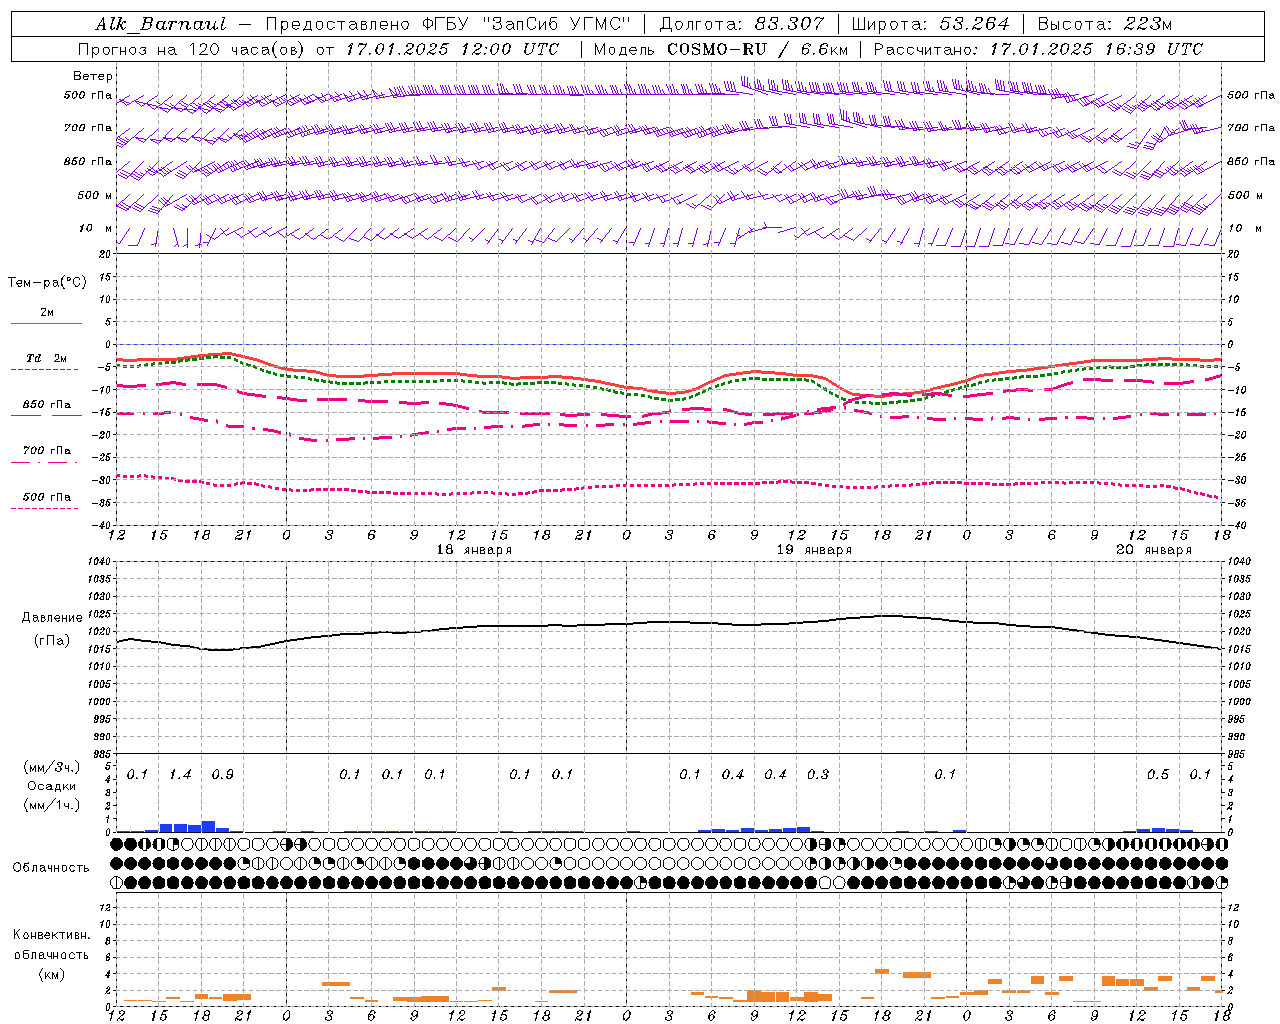Click the '19 января' date label
This screenshot has width=1280, height=1024.
tap(814, 550)
